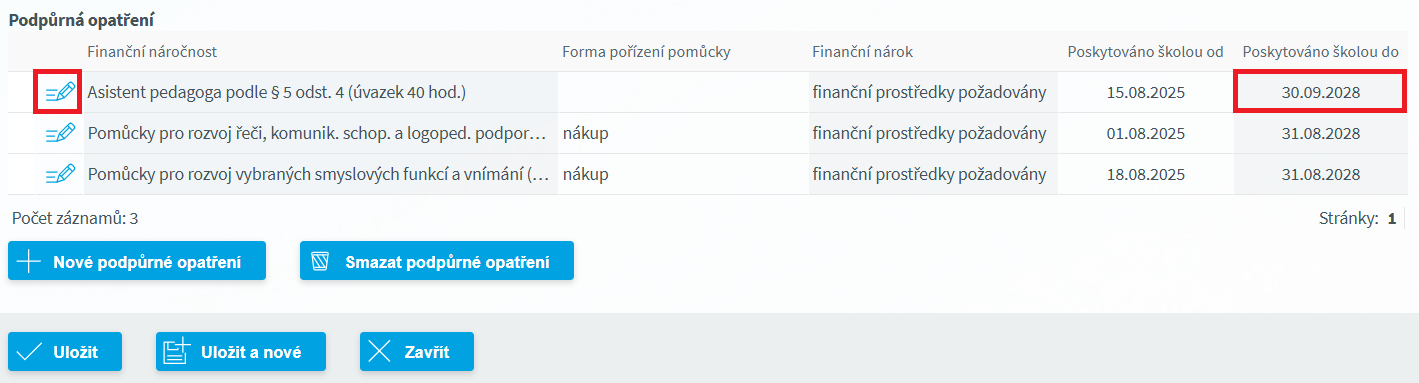The image size is (1419, 383).
Task: Sort by Forma pořízení pomůcky header
Action: tap(646, 51)
